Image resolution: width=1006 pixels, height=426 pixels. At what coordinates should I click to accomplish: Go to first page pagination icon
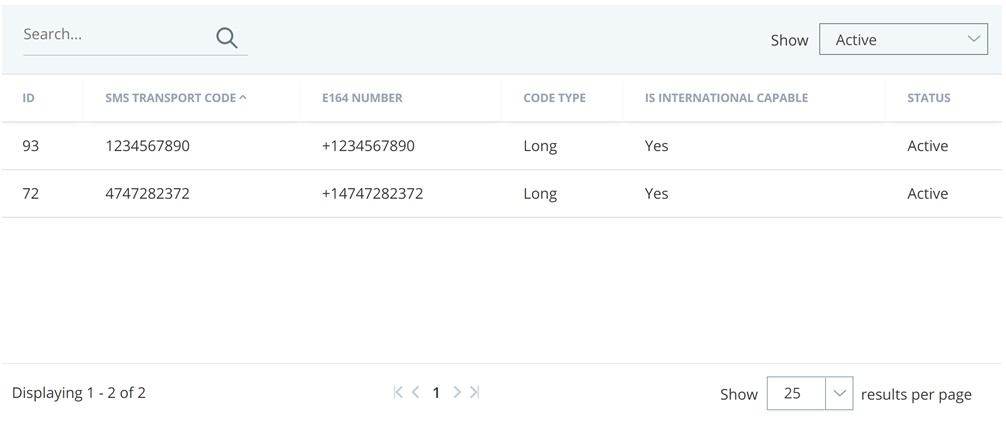point(398,392)
